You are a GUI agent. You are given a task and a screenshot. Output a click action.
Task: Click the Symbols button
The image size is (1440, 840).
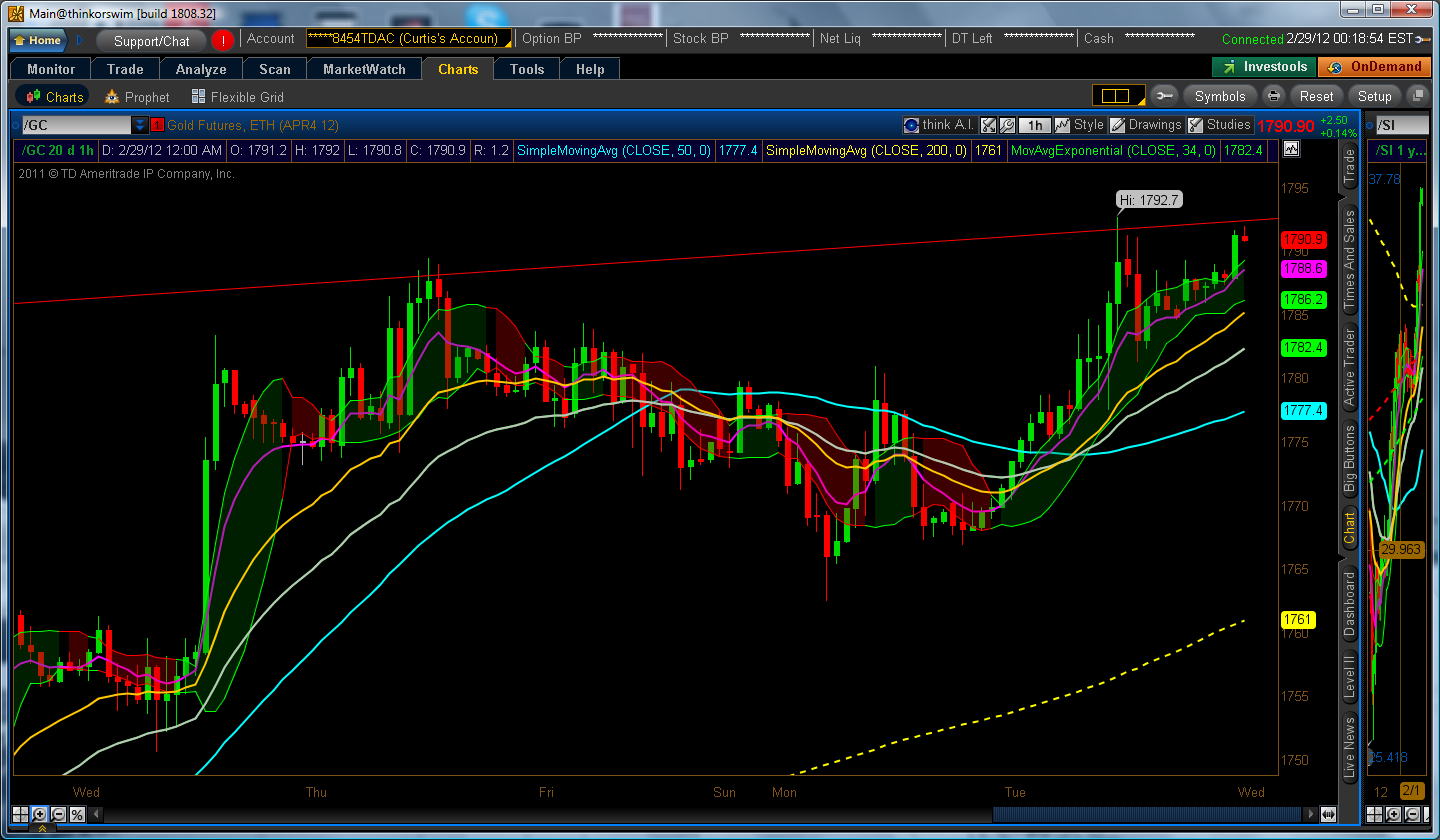coord(1220,96)
